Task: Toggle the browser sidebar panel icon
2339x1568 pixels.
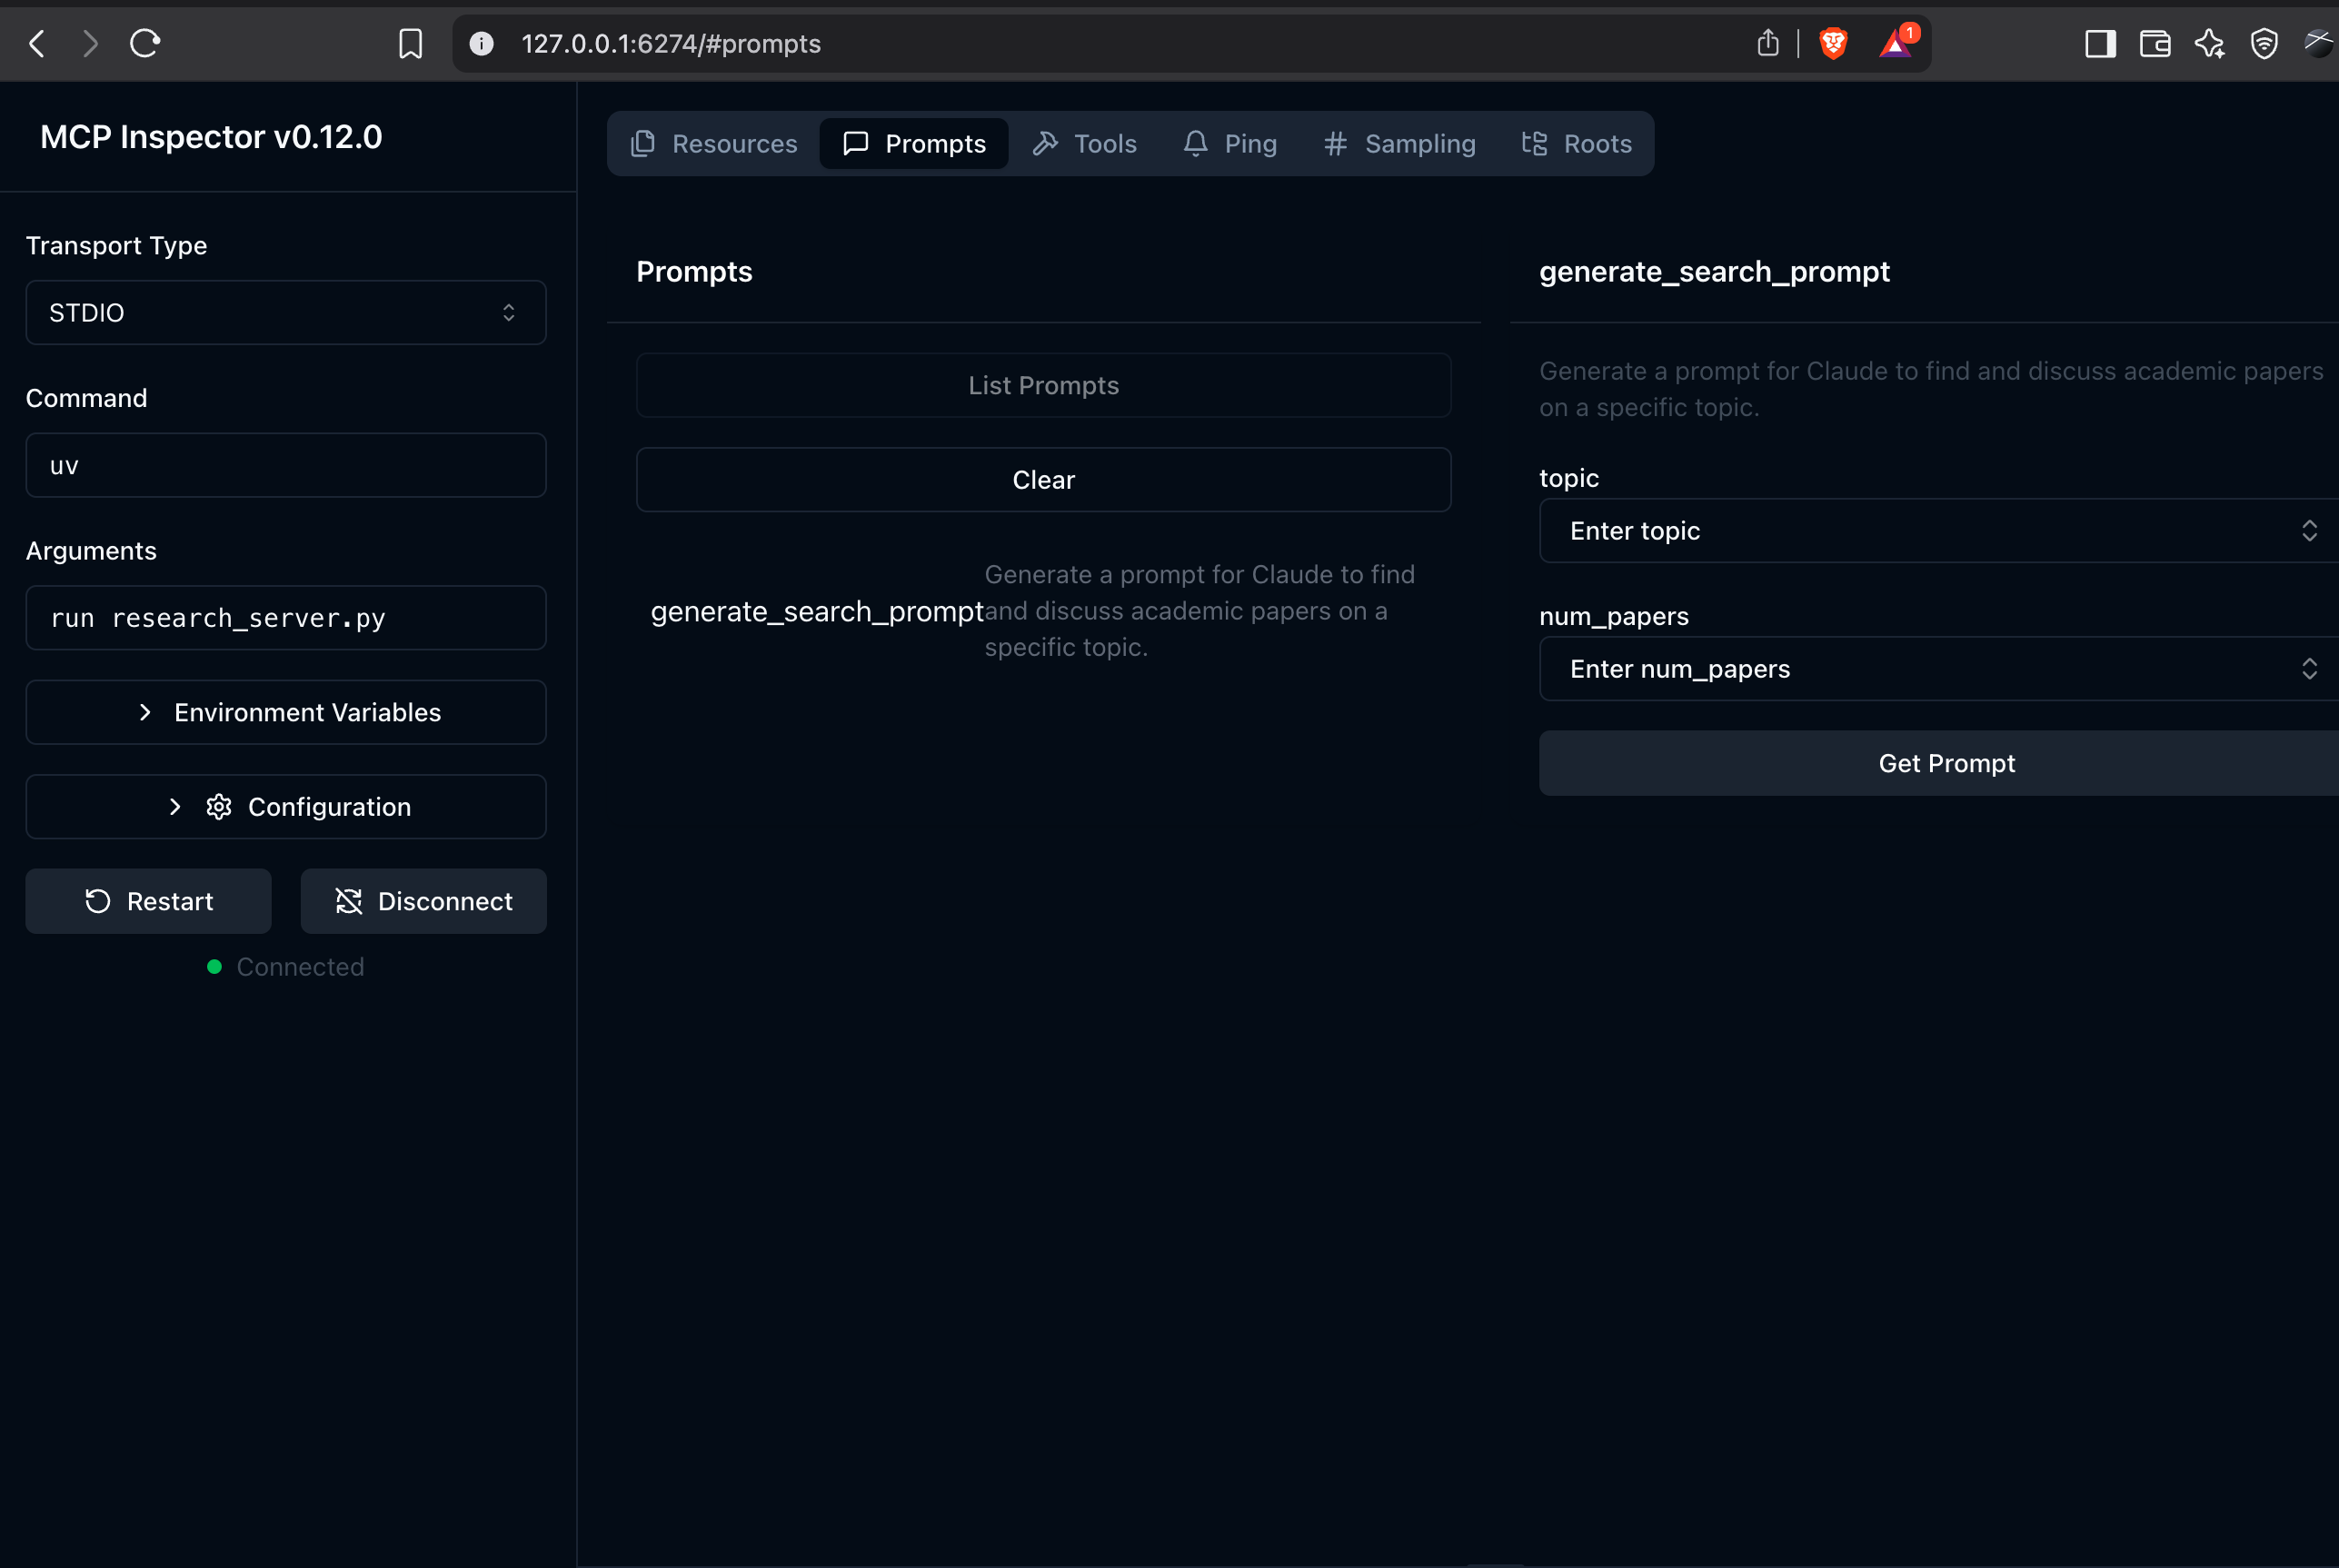Action: 2100,43
